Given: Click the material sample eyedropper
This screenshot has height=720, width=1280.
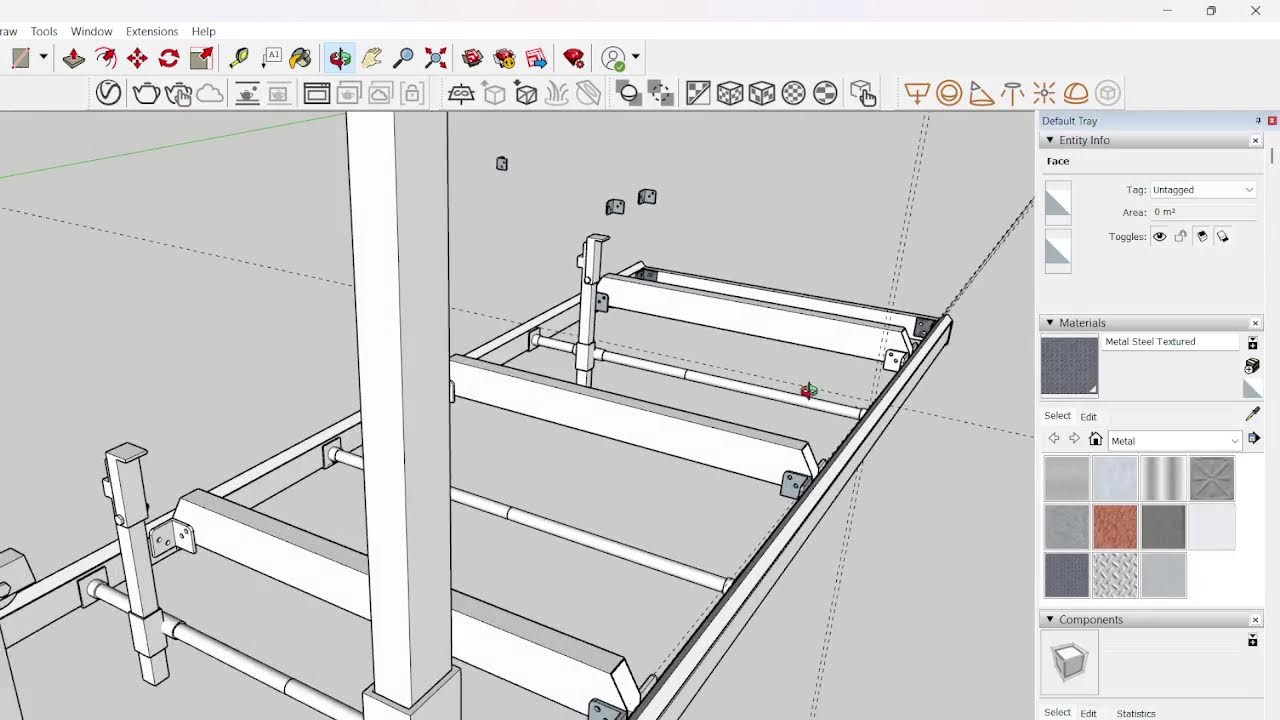Looking at the screenshot, I should click(x=1253, y=414).
